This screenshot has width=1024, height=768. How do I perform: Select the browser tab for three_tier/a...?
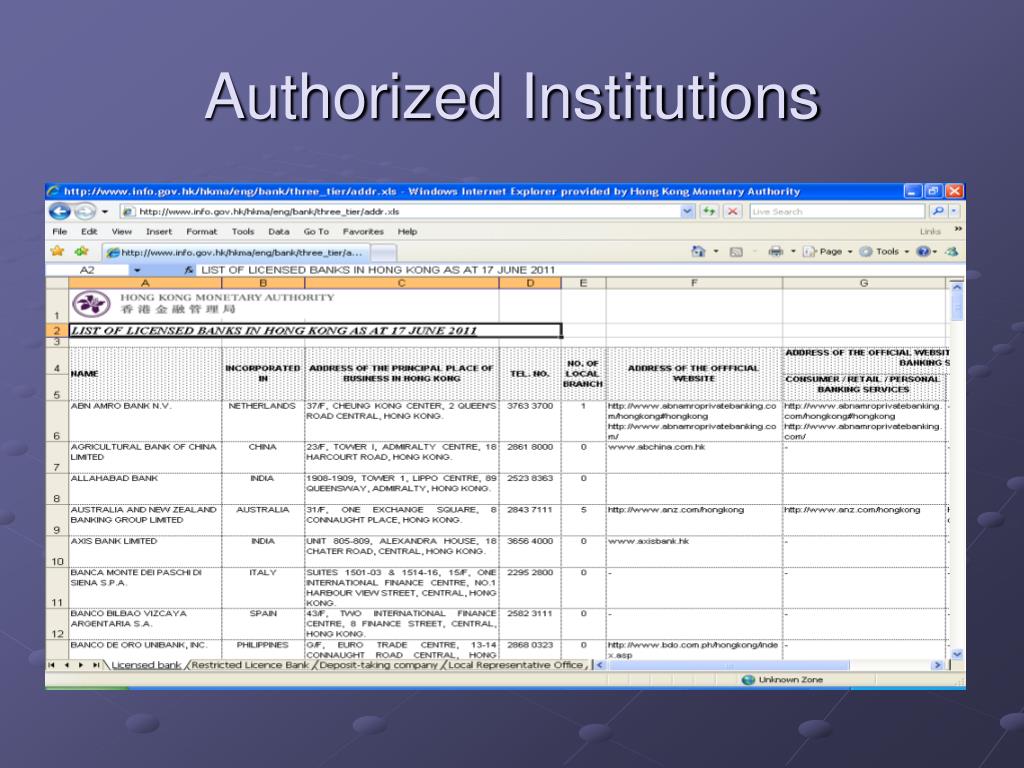[235, 252]
